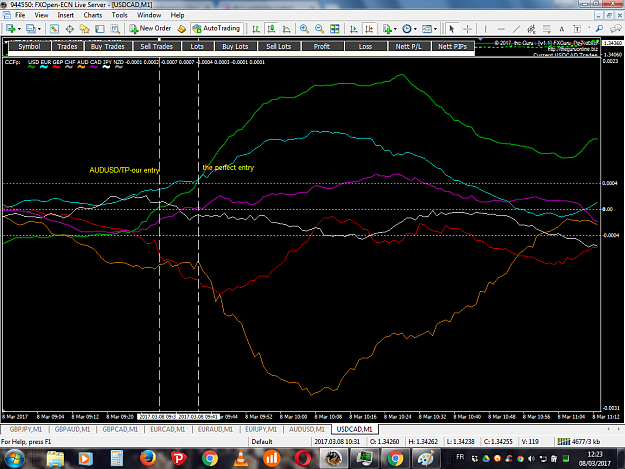Viewport: 625px width, 469px height.
Task: Select the Crosshair tool
Action: click(467, 29)
